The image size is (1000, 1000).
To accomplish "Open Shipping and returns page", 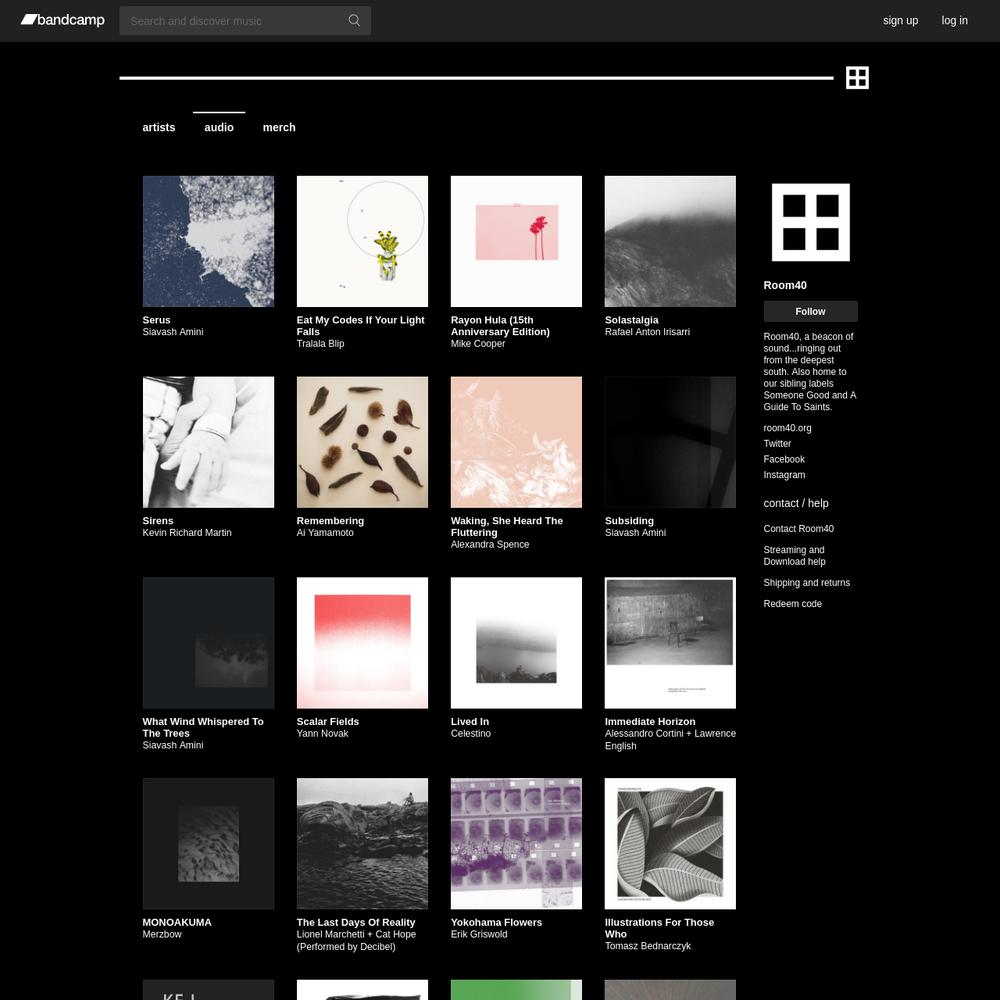I will (x=807, y=583).
